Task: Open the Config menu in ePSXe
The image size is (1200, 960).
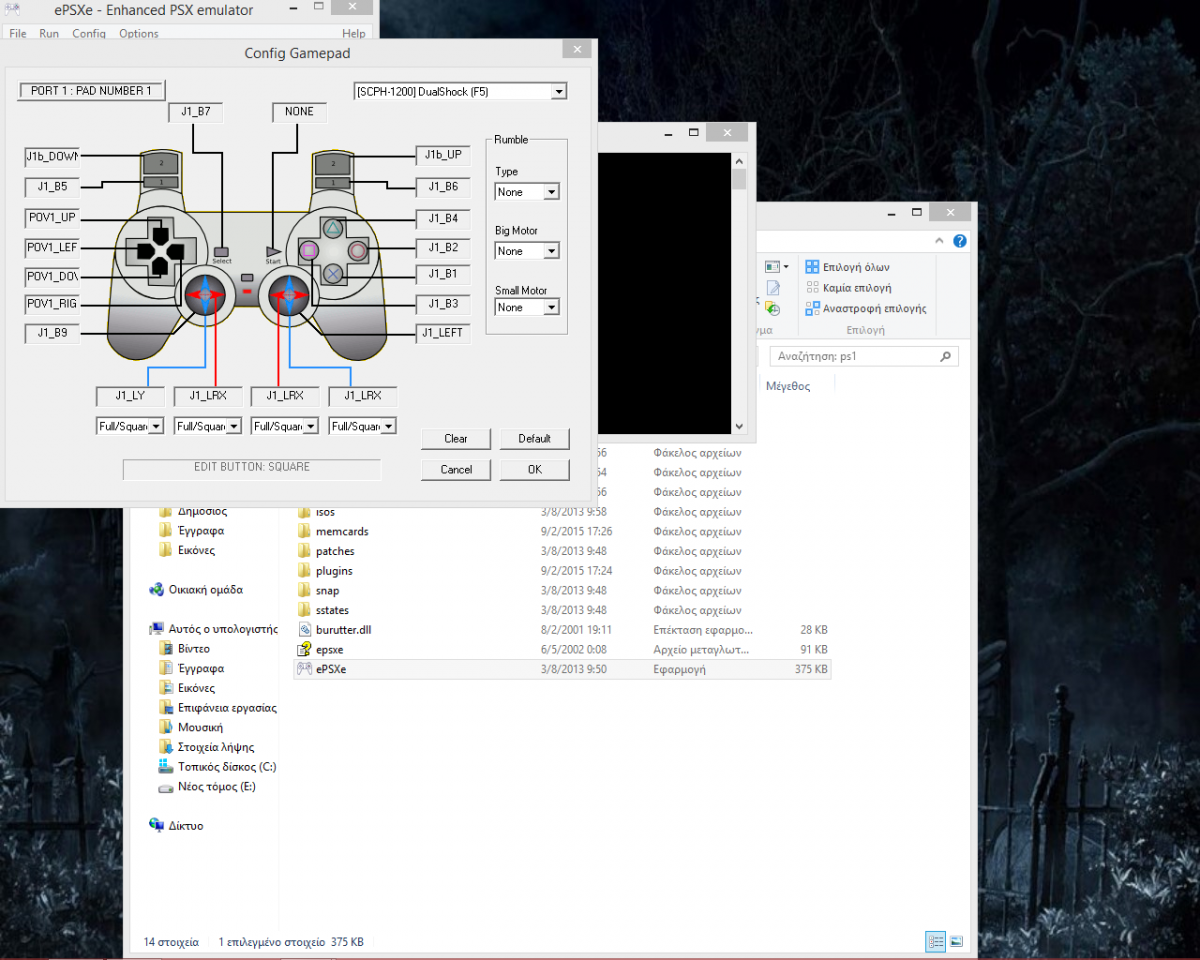Action: click(89, 33)
